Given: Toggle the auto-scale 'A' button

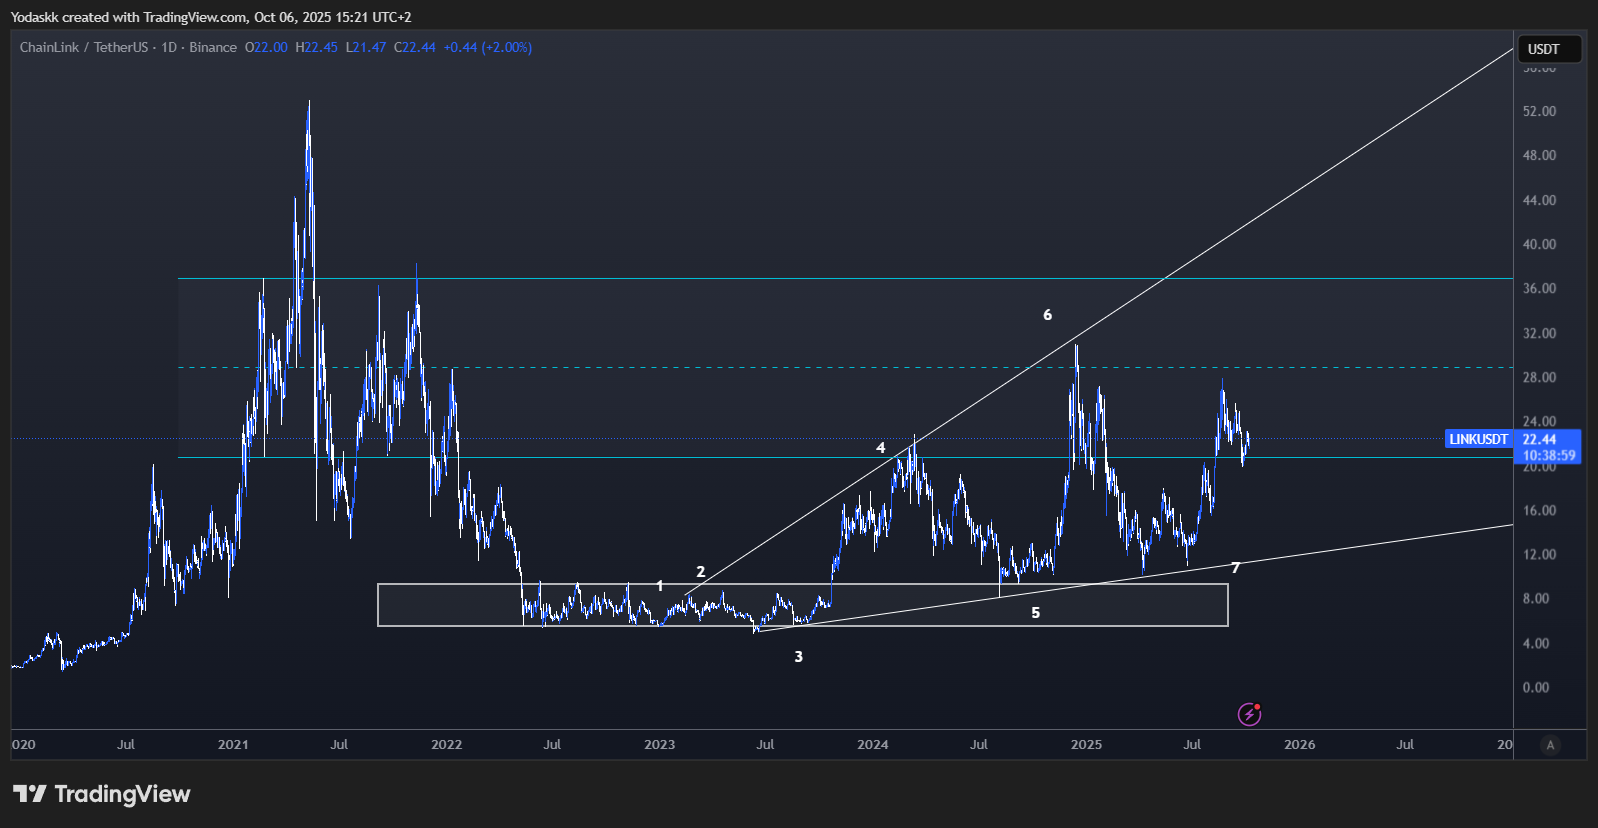Looking at the screenshot, I should [1550, 745].
